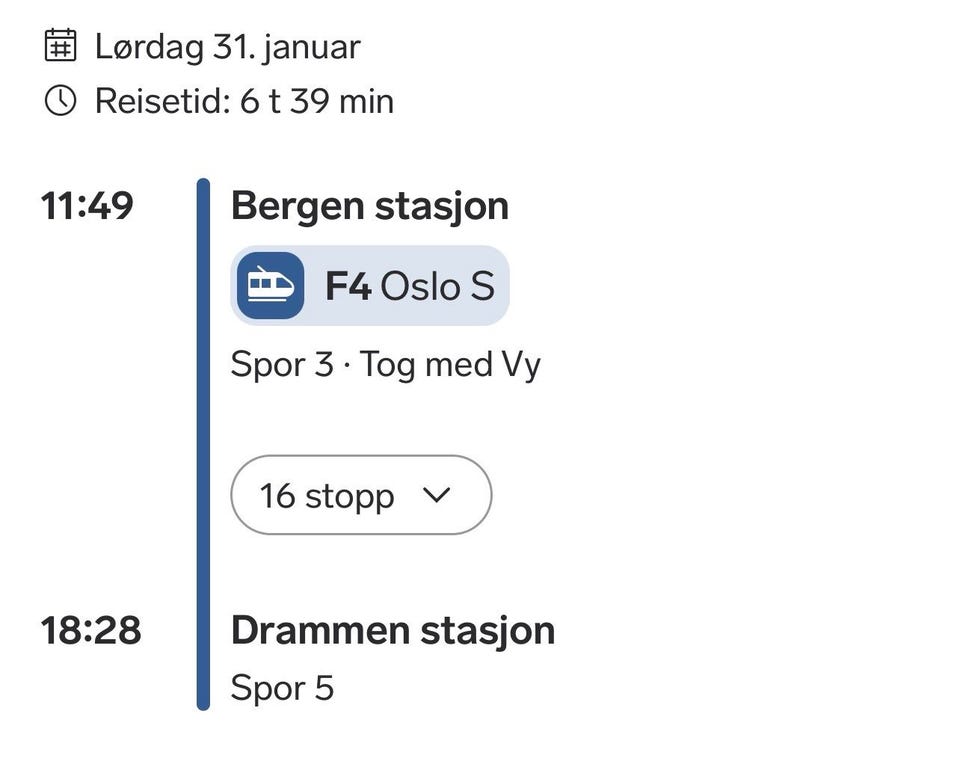Click the 18:28 arrival time
The width and height of the screenshot is (960, 764).
pyautogui.click(x=90, y=631)
